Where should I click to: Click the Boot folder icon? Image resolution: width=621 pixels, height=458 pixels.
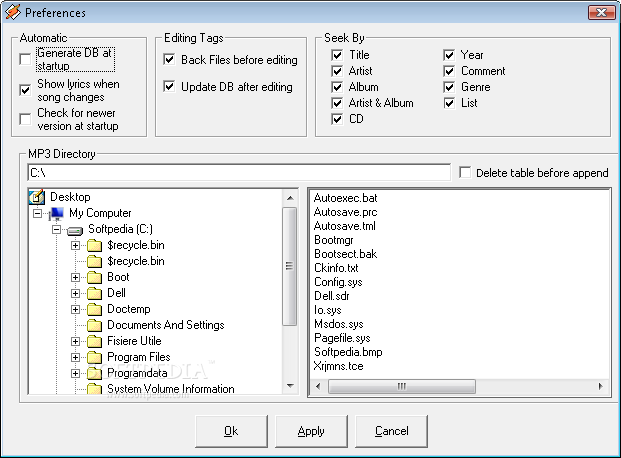[94, 277]
